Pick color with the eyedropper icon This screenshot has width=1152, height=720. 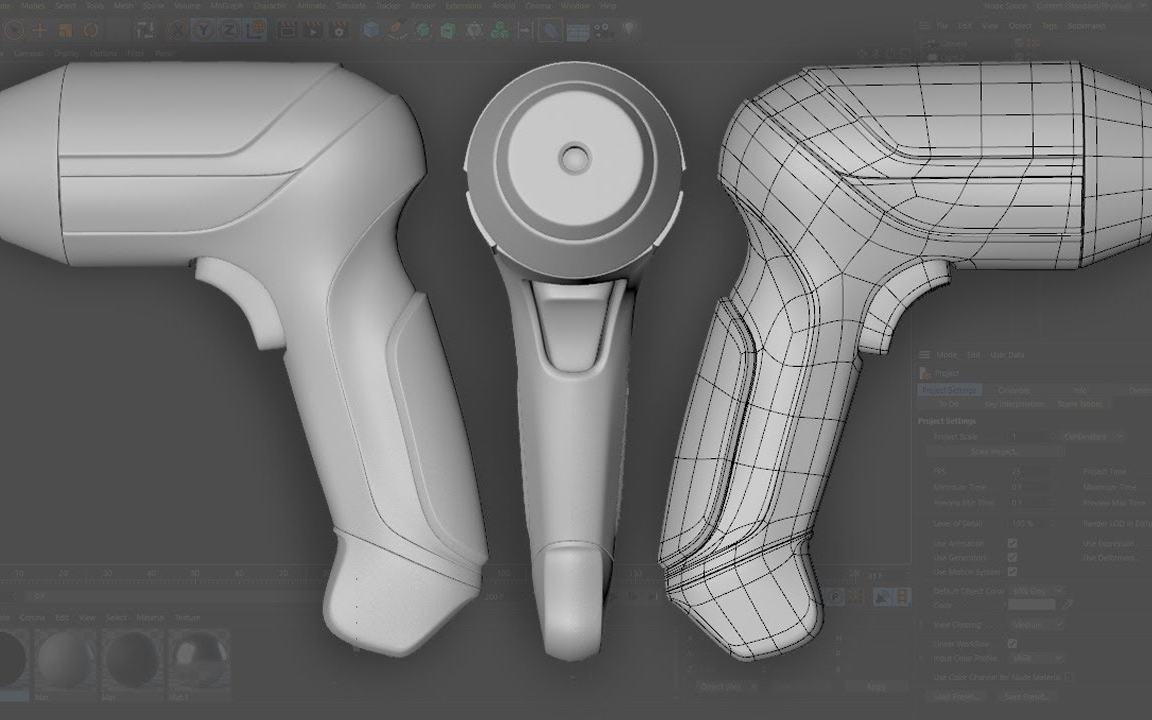click(x=1067, y=605)
